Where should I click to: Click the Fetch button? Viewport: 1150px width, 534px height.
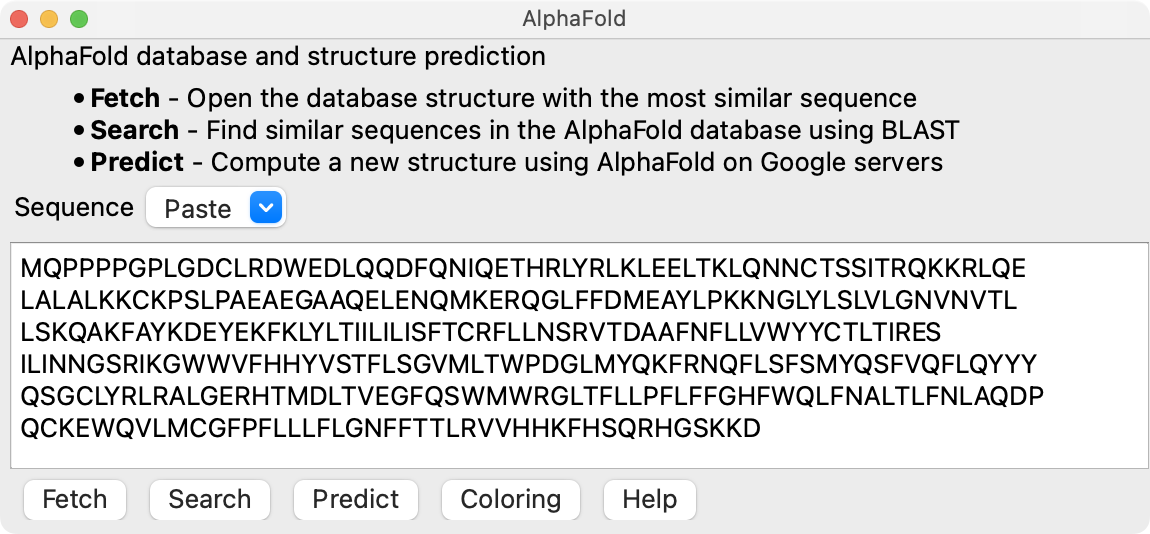point(74,499)
